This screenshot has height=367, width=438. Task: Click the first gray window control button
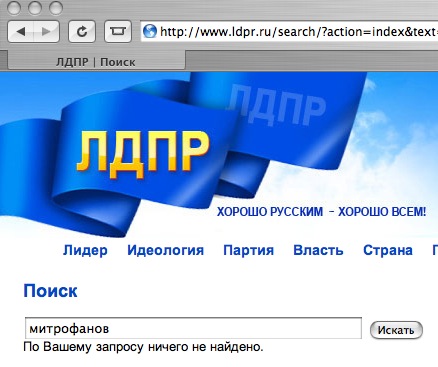click(x=14, y=8)
